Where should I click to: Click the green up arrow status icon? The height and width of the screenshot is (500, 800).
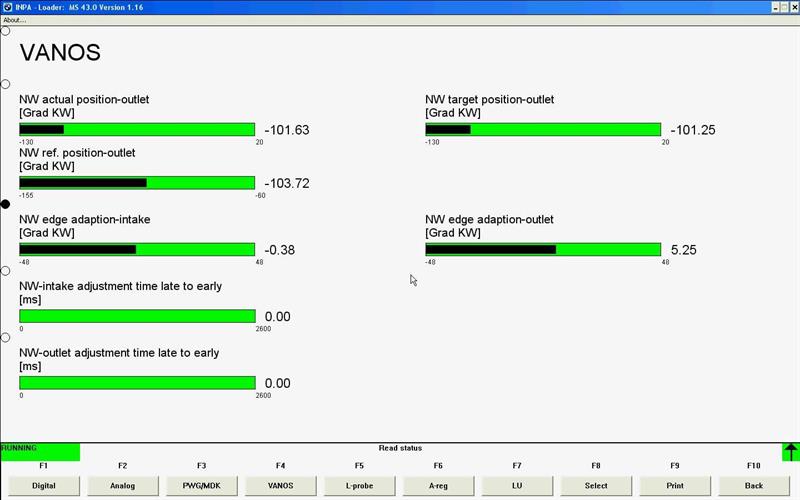coord(790,452)
